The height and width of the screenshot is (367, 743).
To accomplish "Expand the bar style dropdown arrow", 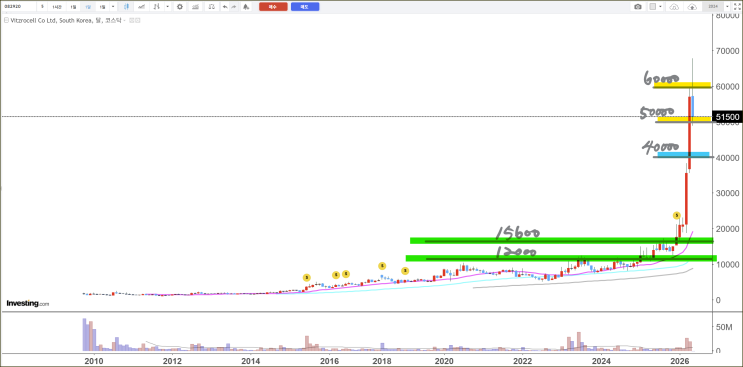I will (167, 7).
